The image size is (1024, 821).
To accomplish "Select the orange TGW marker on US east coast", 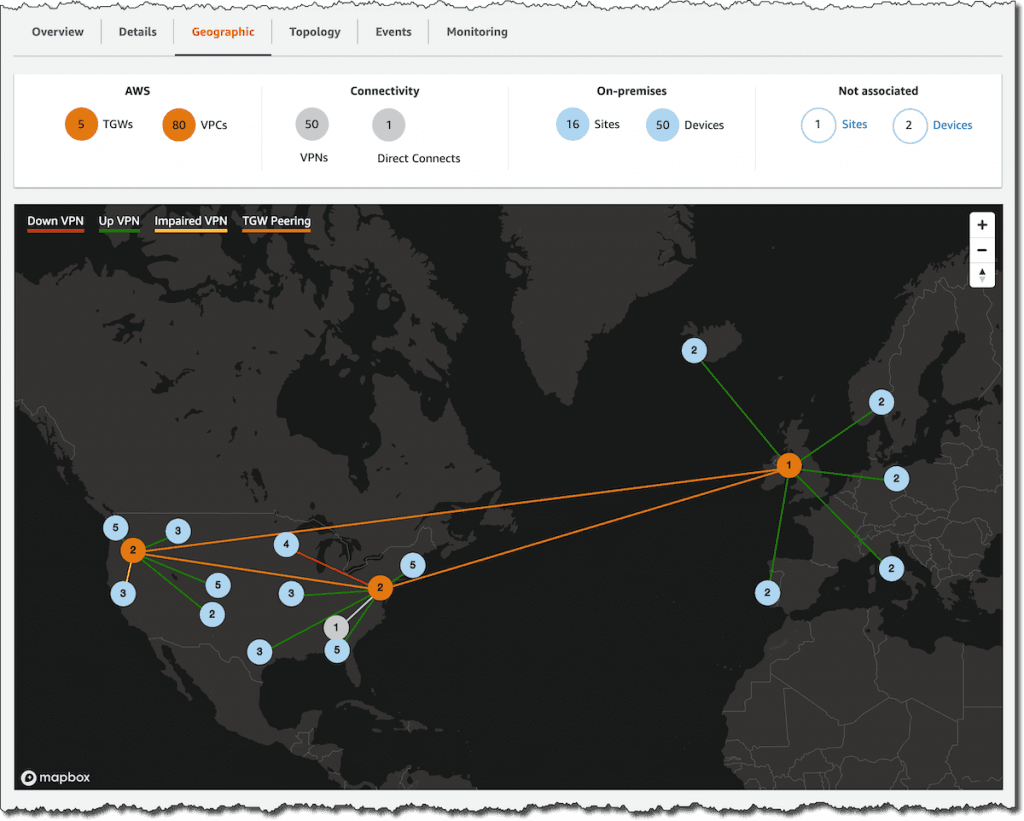I will point(378,589).
